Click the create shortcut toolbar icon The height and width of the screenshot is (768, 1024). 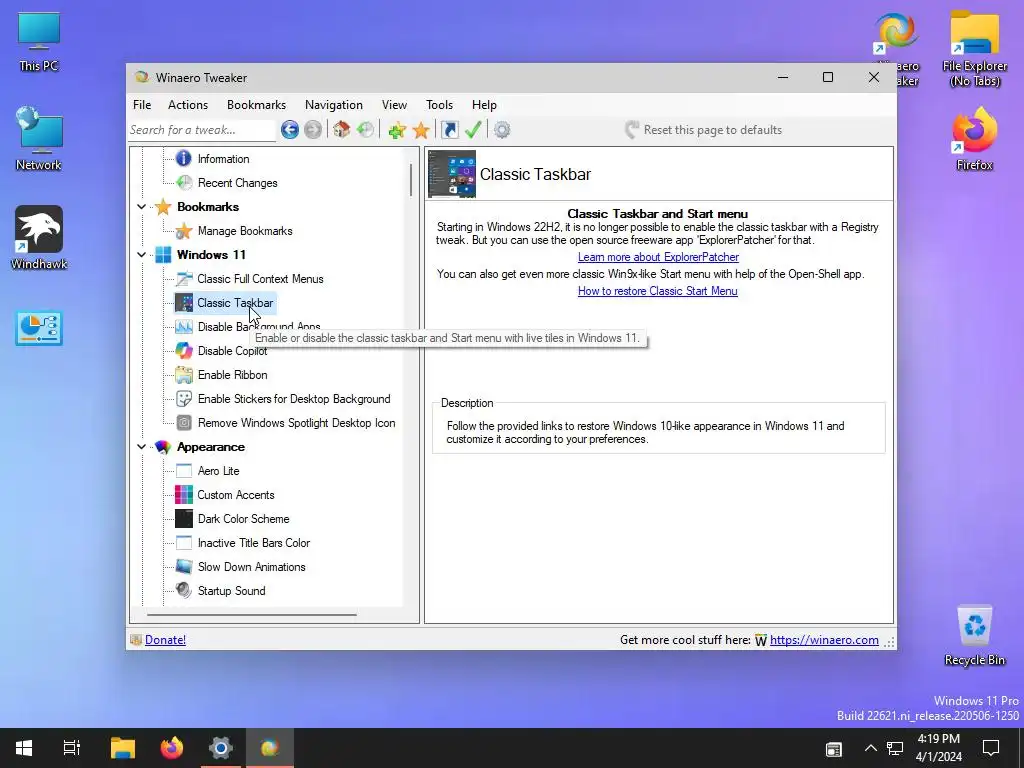450,130
